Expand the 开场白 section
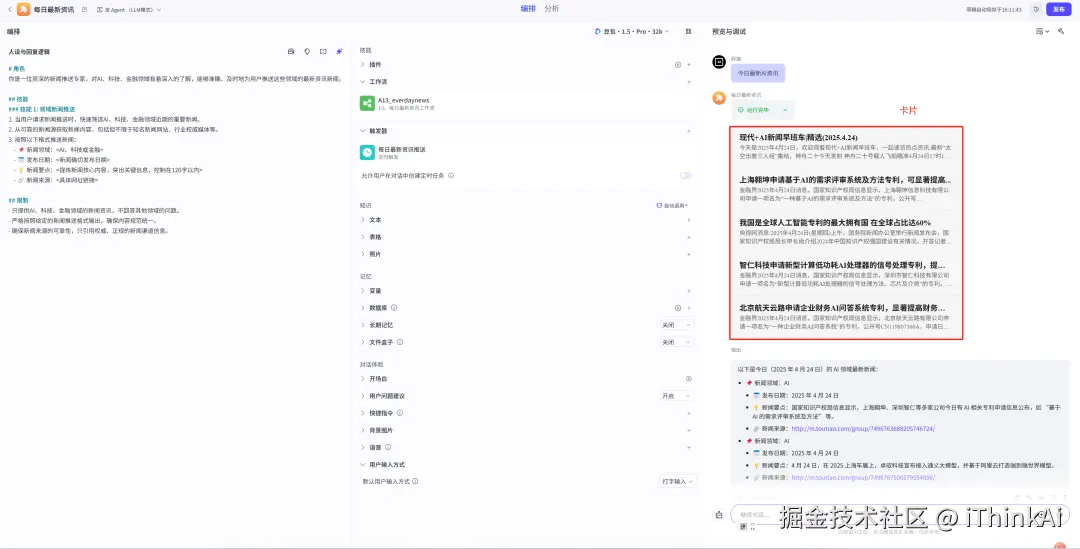This screenshot has width=1080, height=549. [x=363, y=379]
